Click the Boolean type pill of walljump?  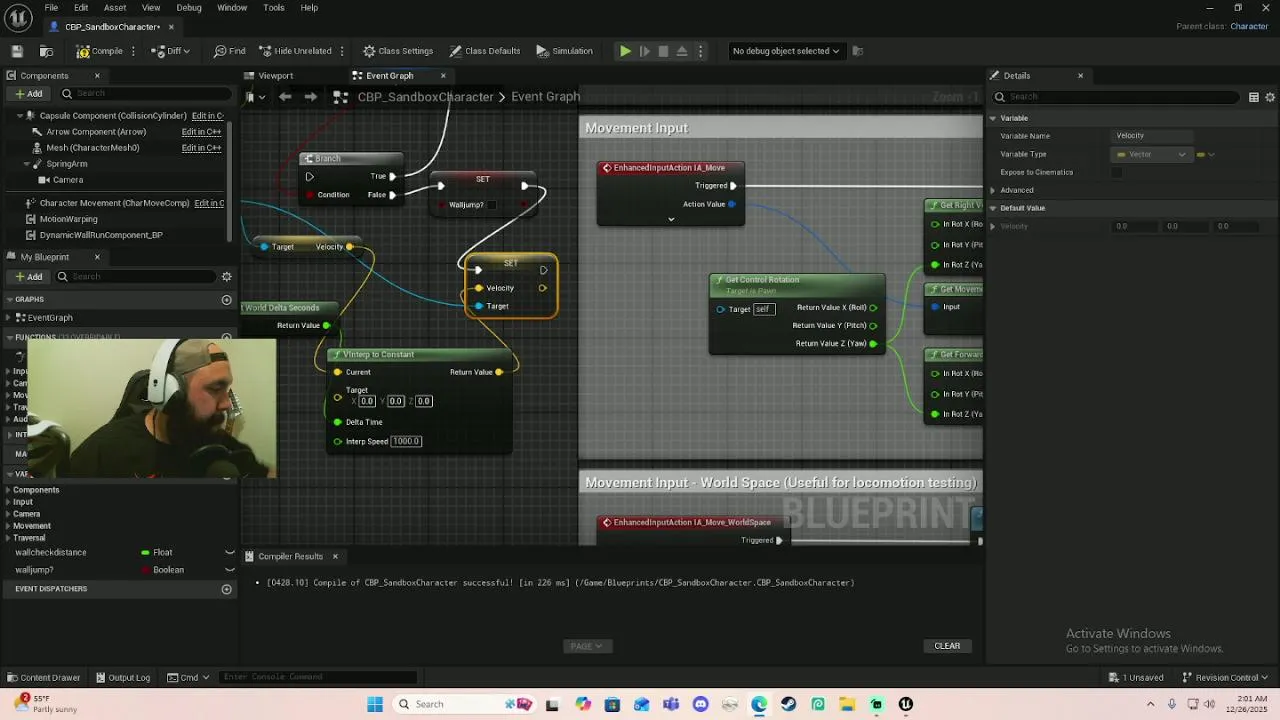coord(163,570)
